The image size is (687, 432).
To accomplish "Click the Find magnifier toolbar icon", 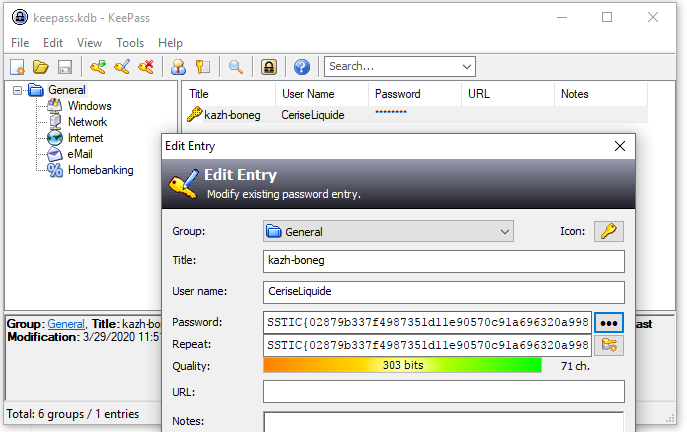I will (x=236, y=67).
